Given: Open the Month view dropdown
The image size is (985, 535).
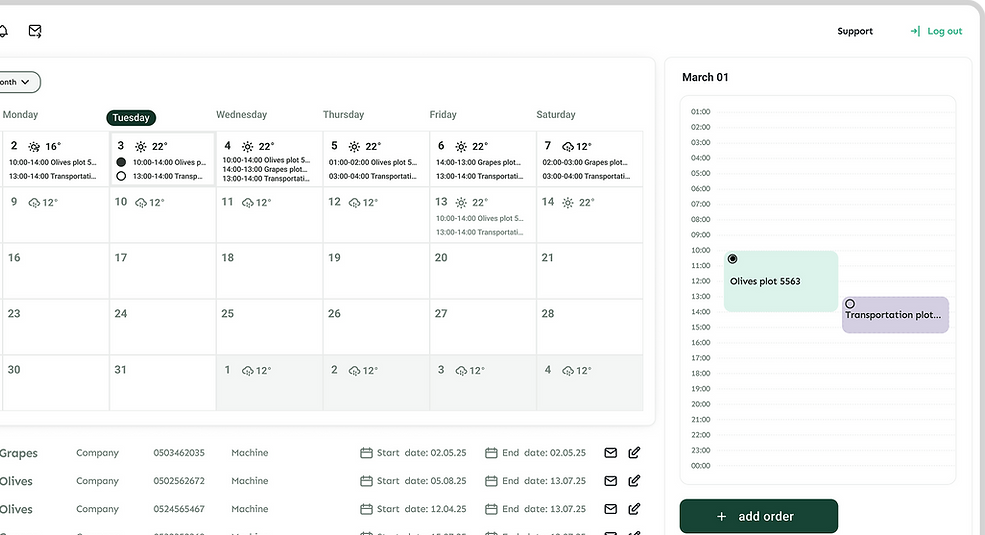Looking at the screenshot, I should tap(18, 82).
